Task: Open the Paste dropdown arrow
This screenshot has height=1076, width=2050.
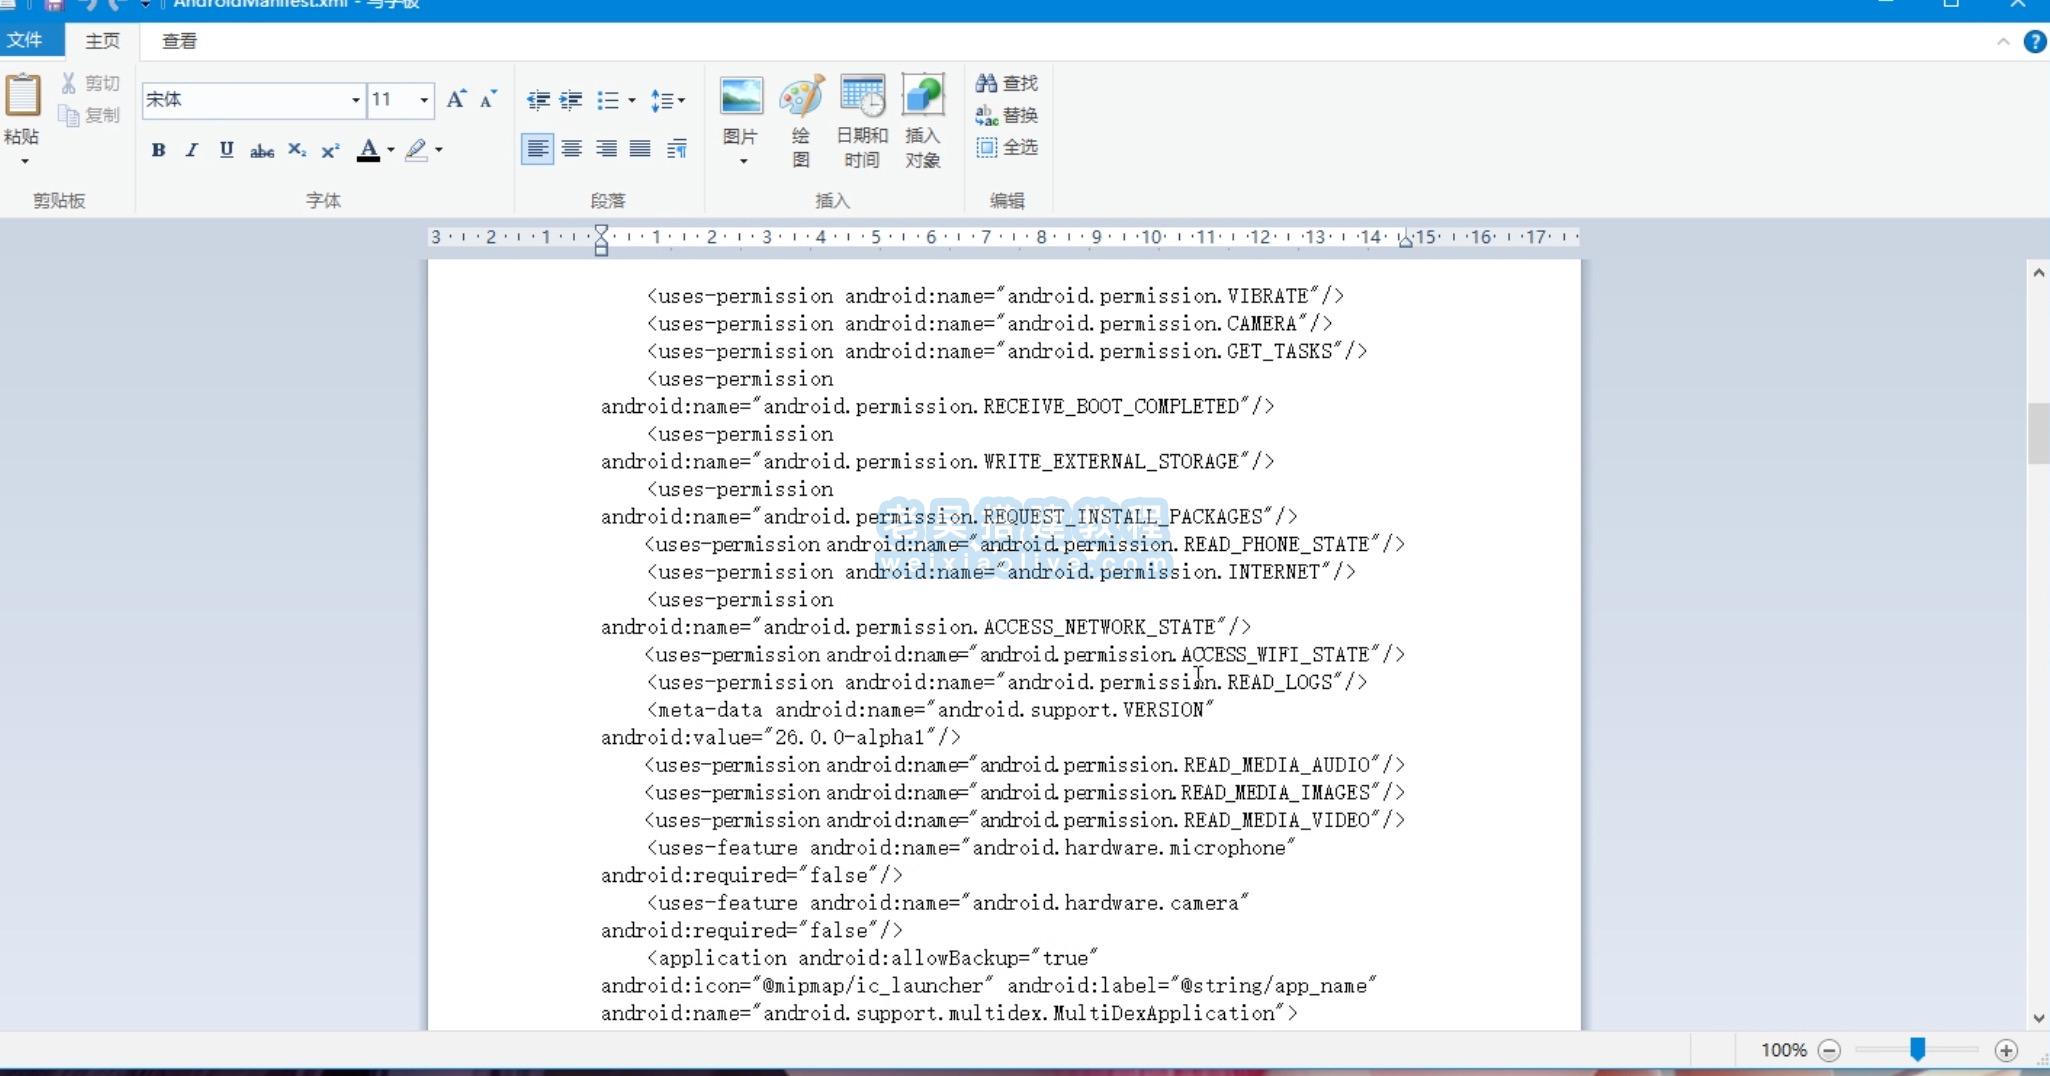Action: click(x=24, y=161)
